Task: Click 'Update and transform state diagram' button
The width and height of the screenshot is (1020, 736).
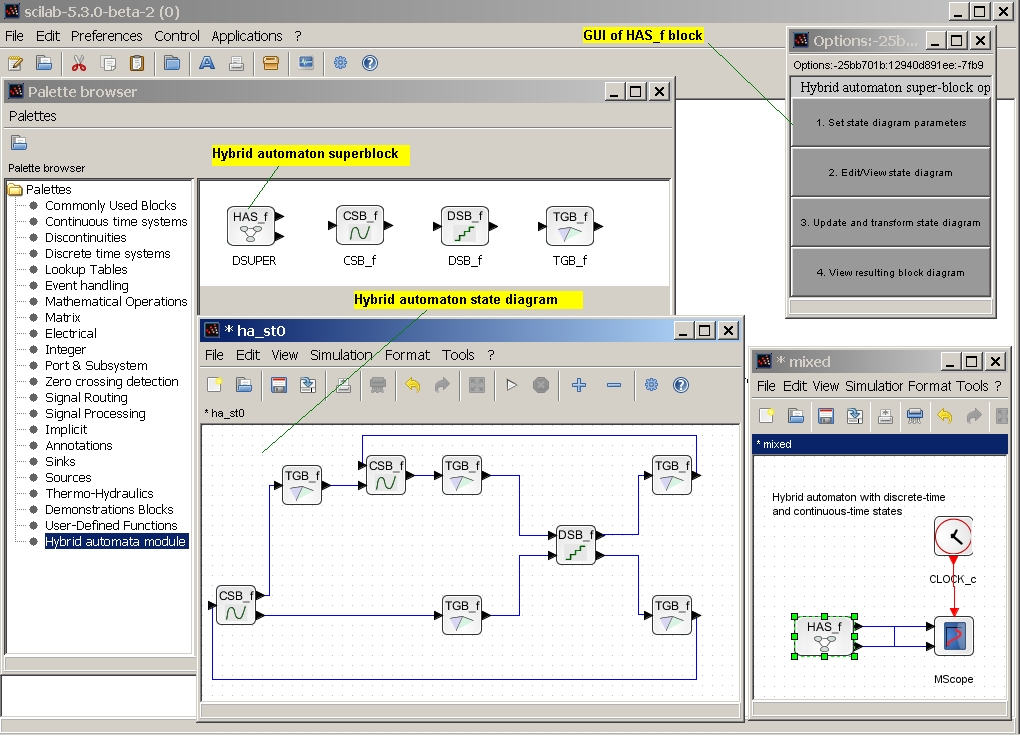Action: click(891, 223)
